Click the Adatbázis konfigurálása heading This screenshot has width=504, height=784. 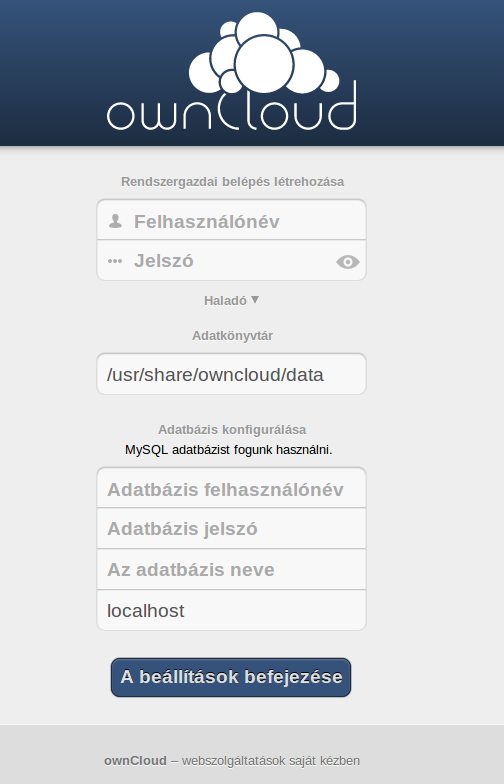click(232, 430)
